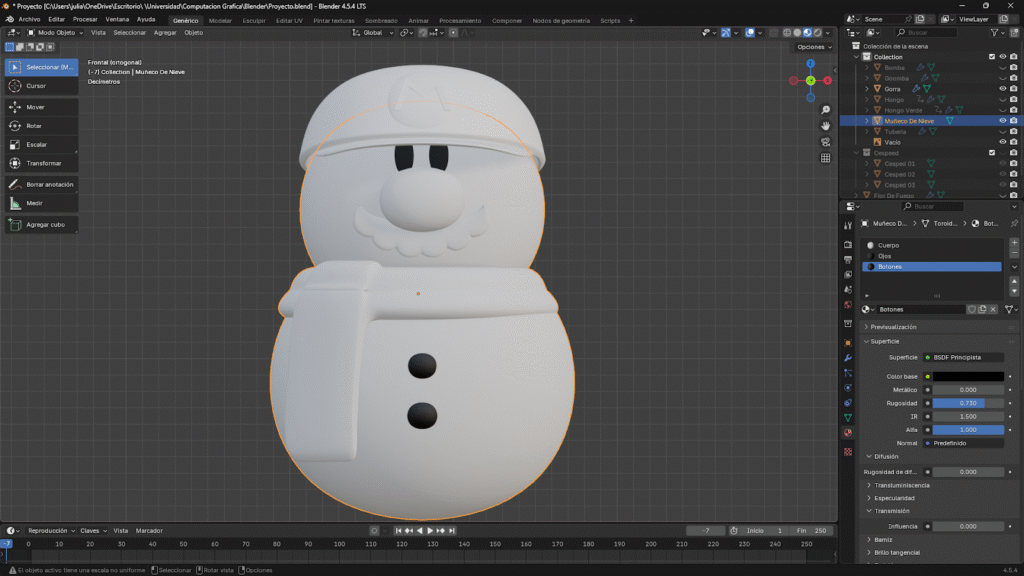This screenshot has width=1024, height=576.
Task: Click the camera view icon in viewport
Action: (x=826, y=142)
